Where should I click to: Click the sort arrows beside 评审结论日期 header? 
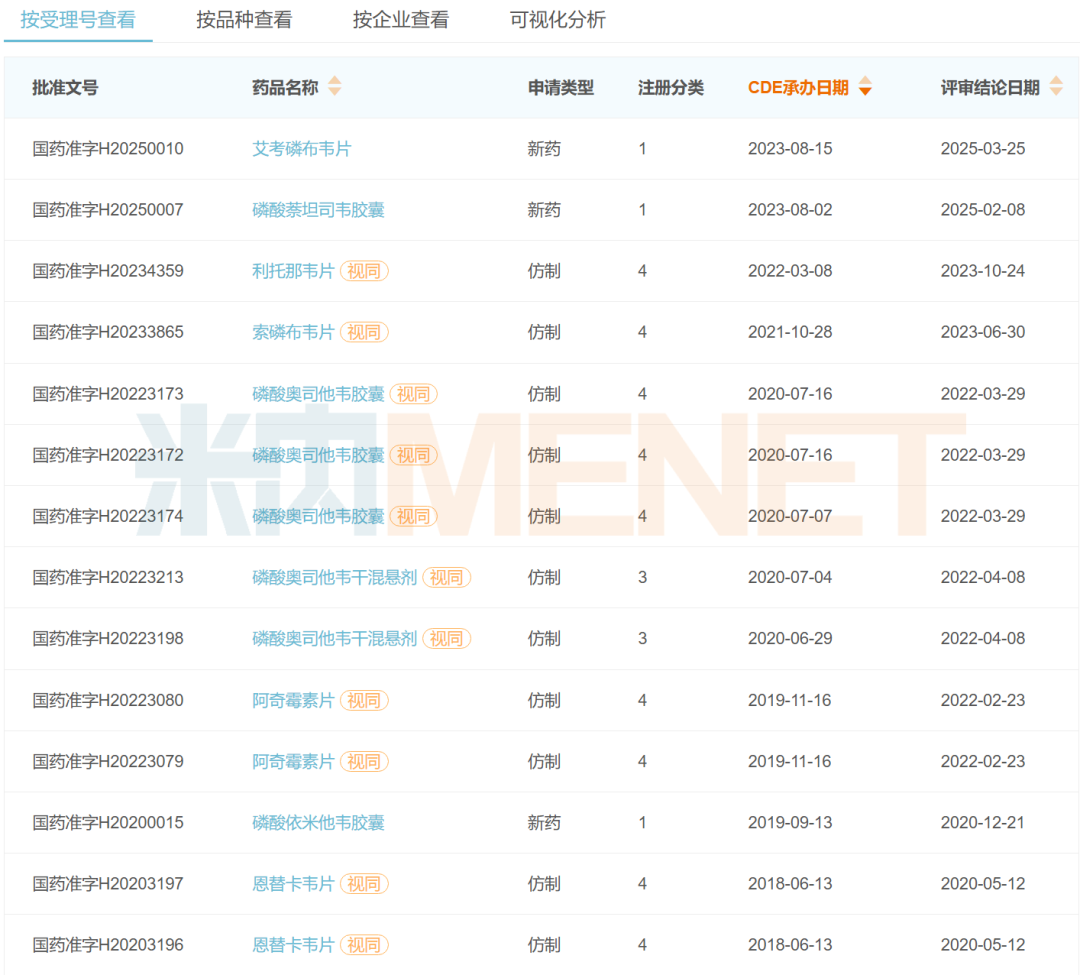[x=1056, y=87]
